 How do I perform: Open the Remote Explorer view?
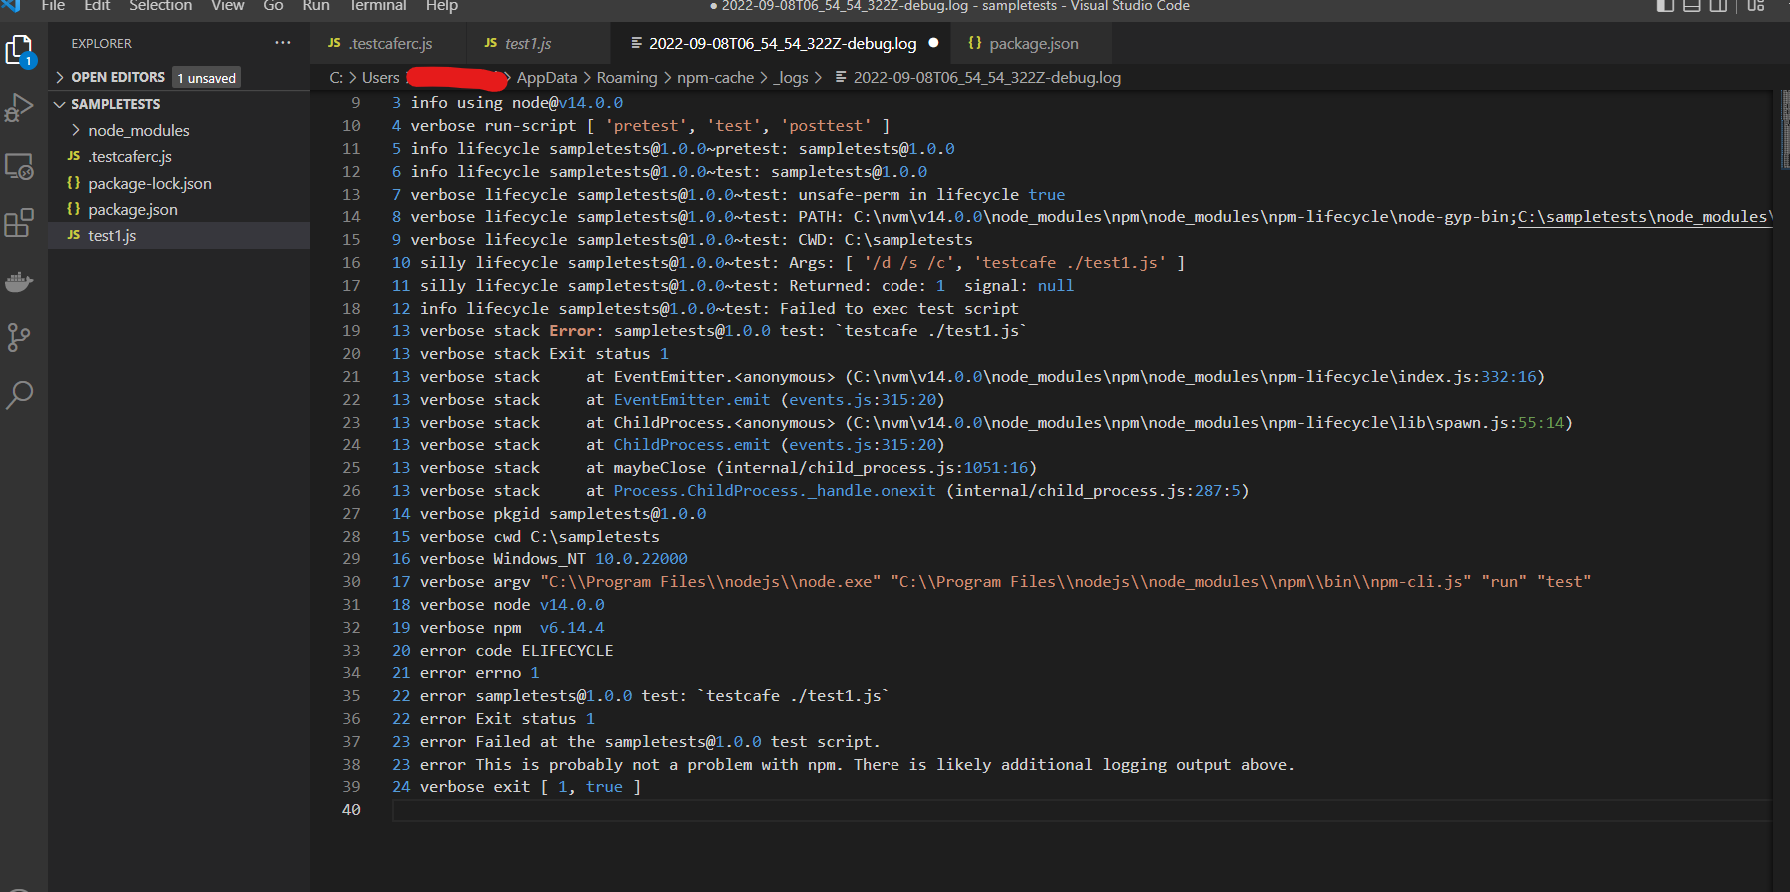(19, 166)
